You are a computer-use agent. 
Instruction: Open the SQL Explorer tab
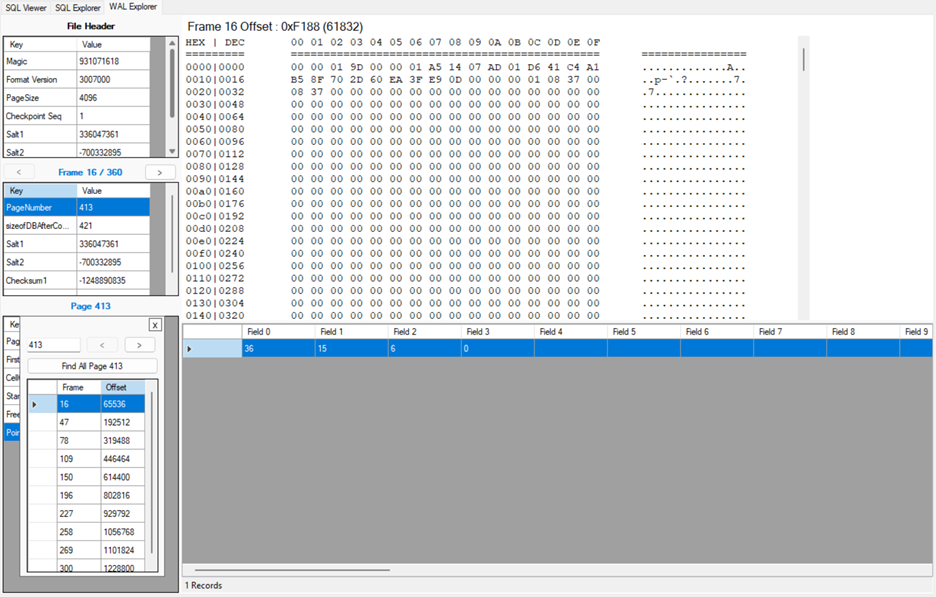[78, 7]
